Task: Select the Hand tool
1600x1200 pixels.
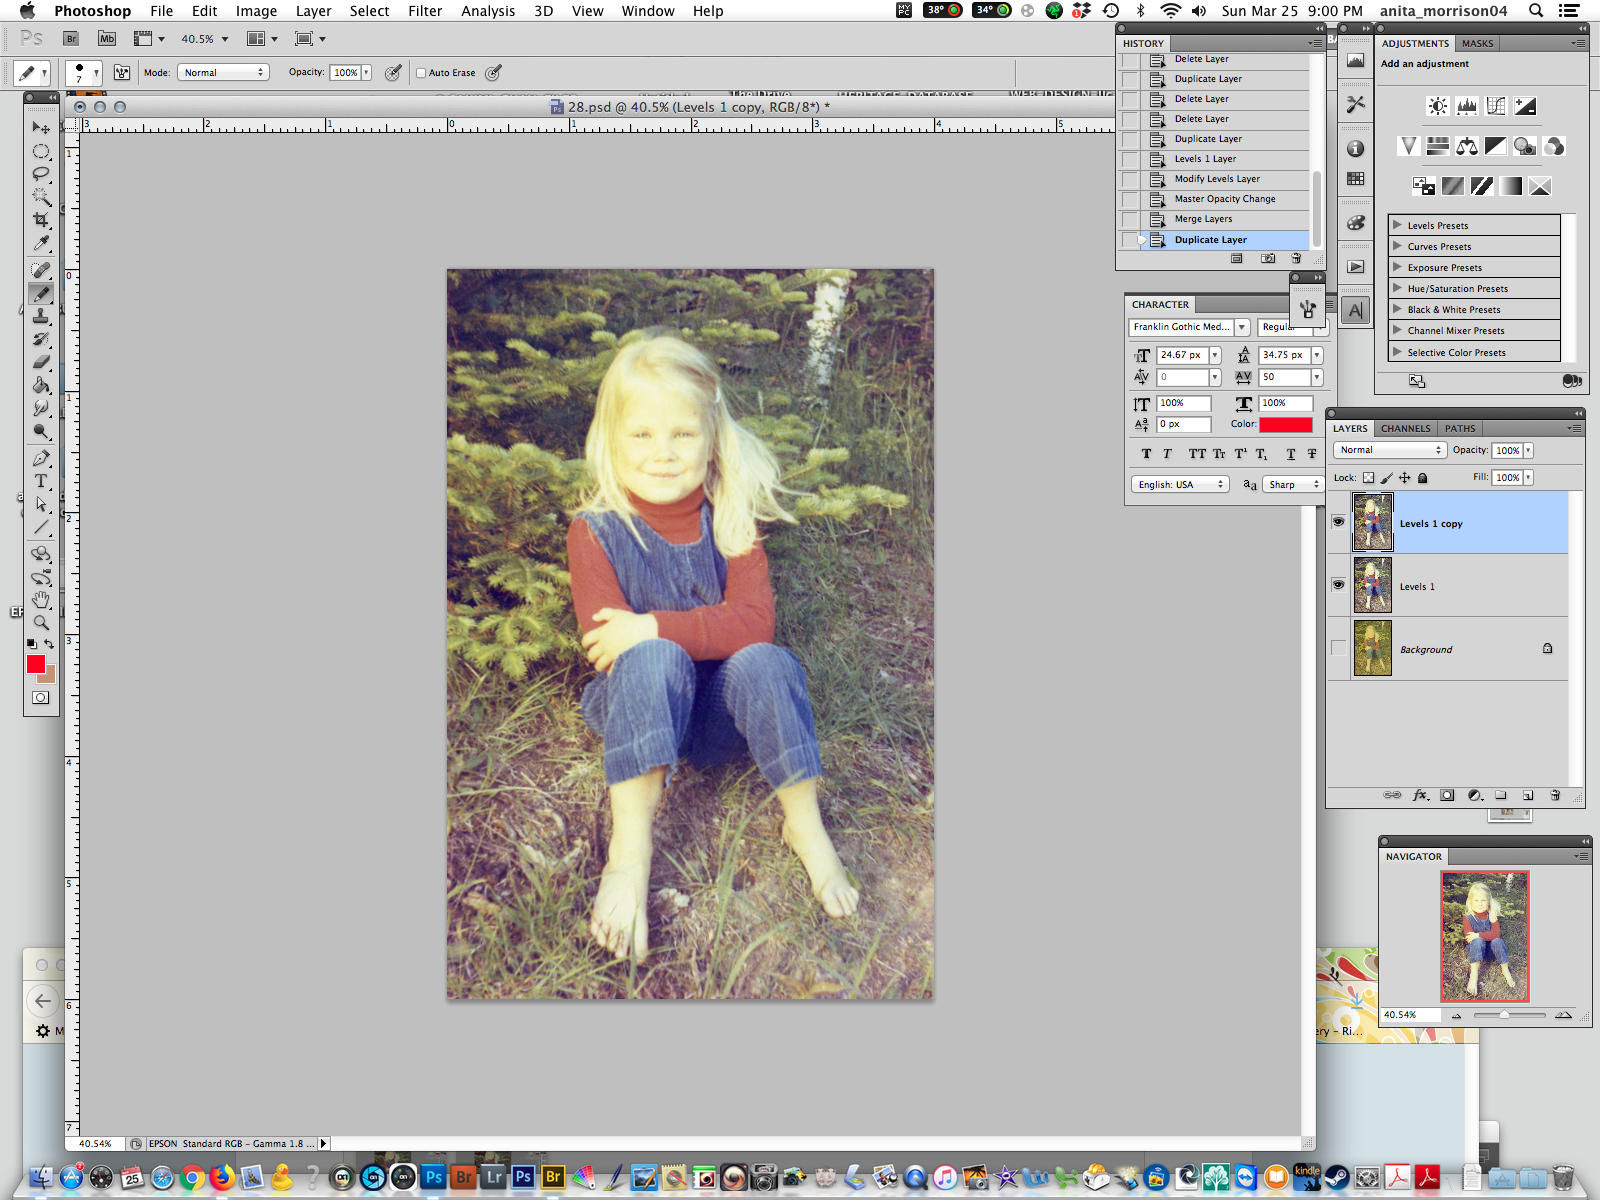Action: coord(41,600)
